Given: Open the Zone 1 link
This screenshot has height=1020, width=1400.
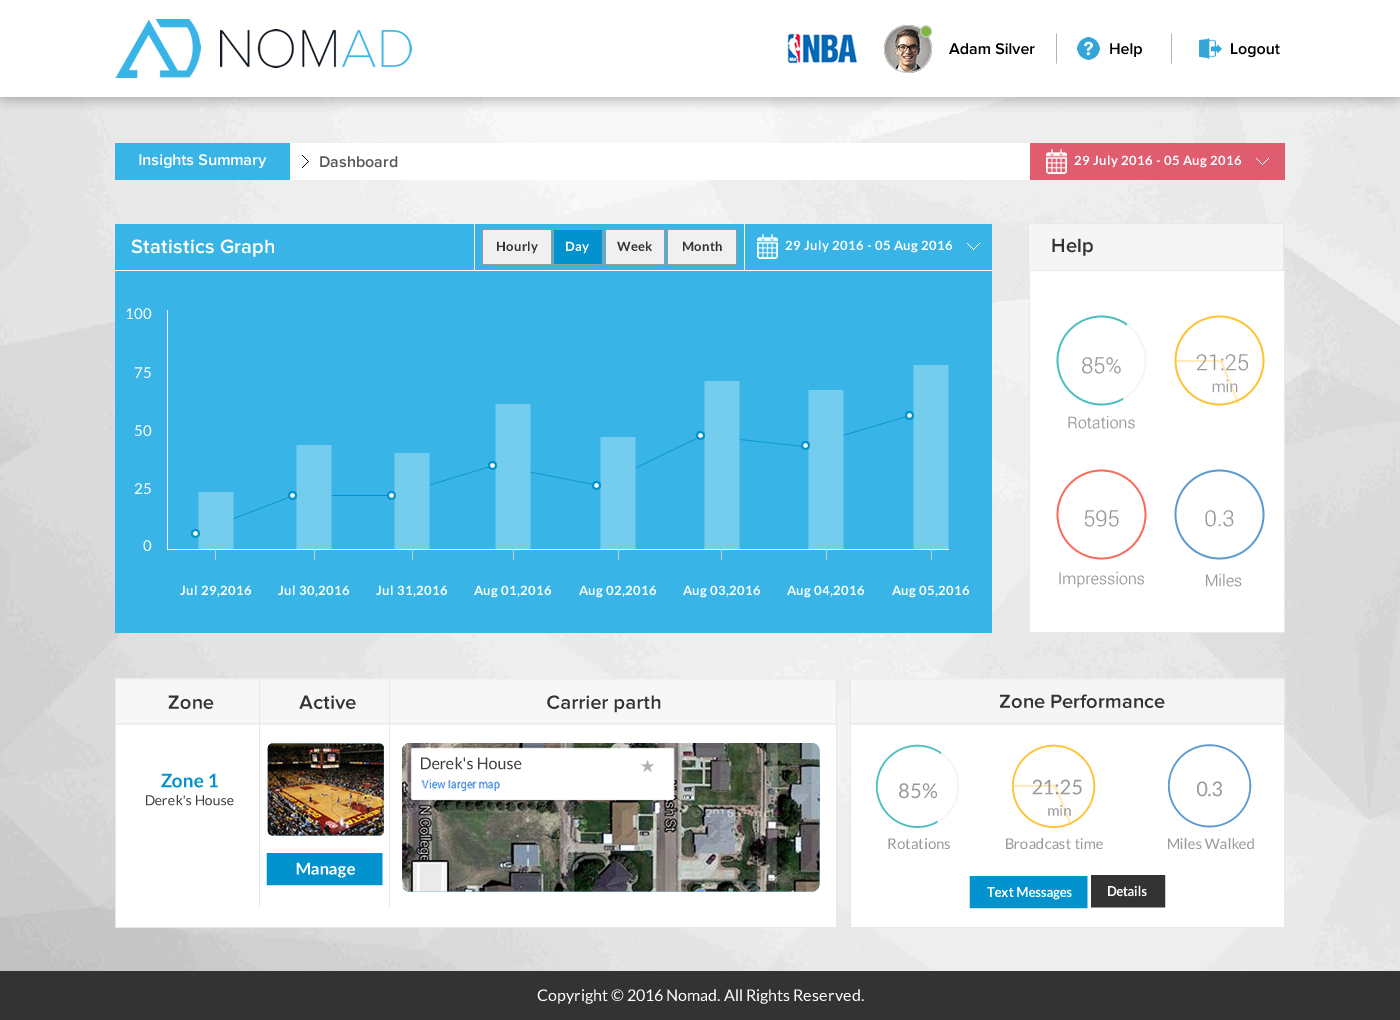Looking at the screenshot, I should (x=189, y=781).
